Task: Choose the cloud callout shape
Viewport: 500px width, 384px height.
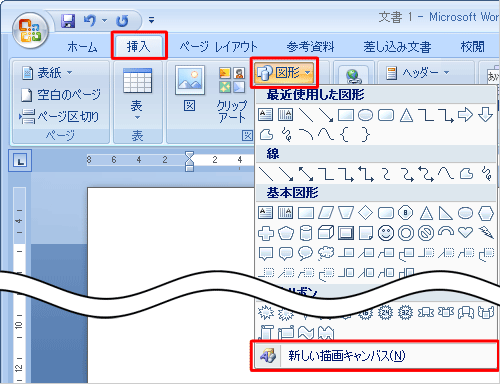Action: pos(326,253)
